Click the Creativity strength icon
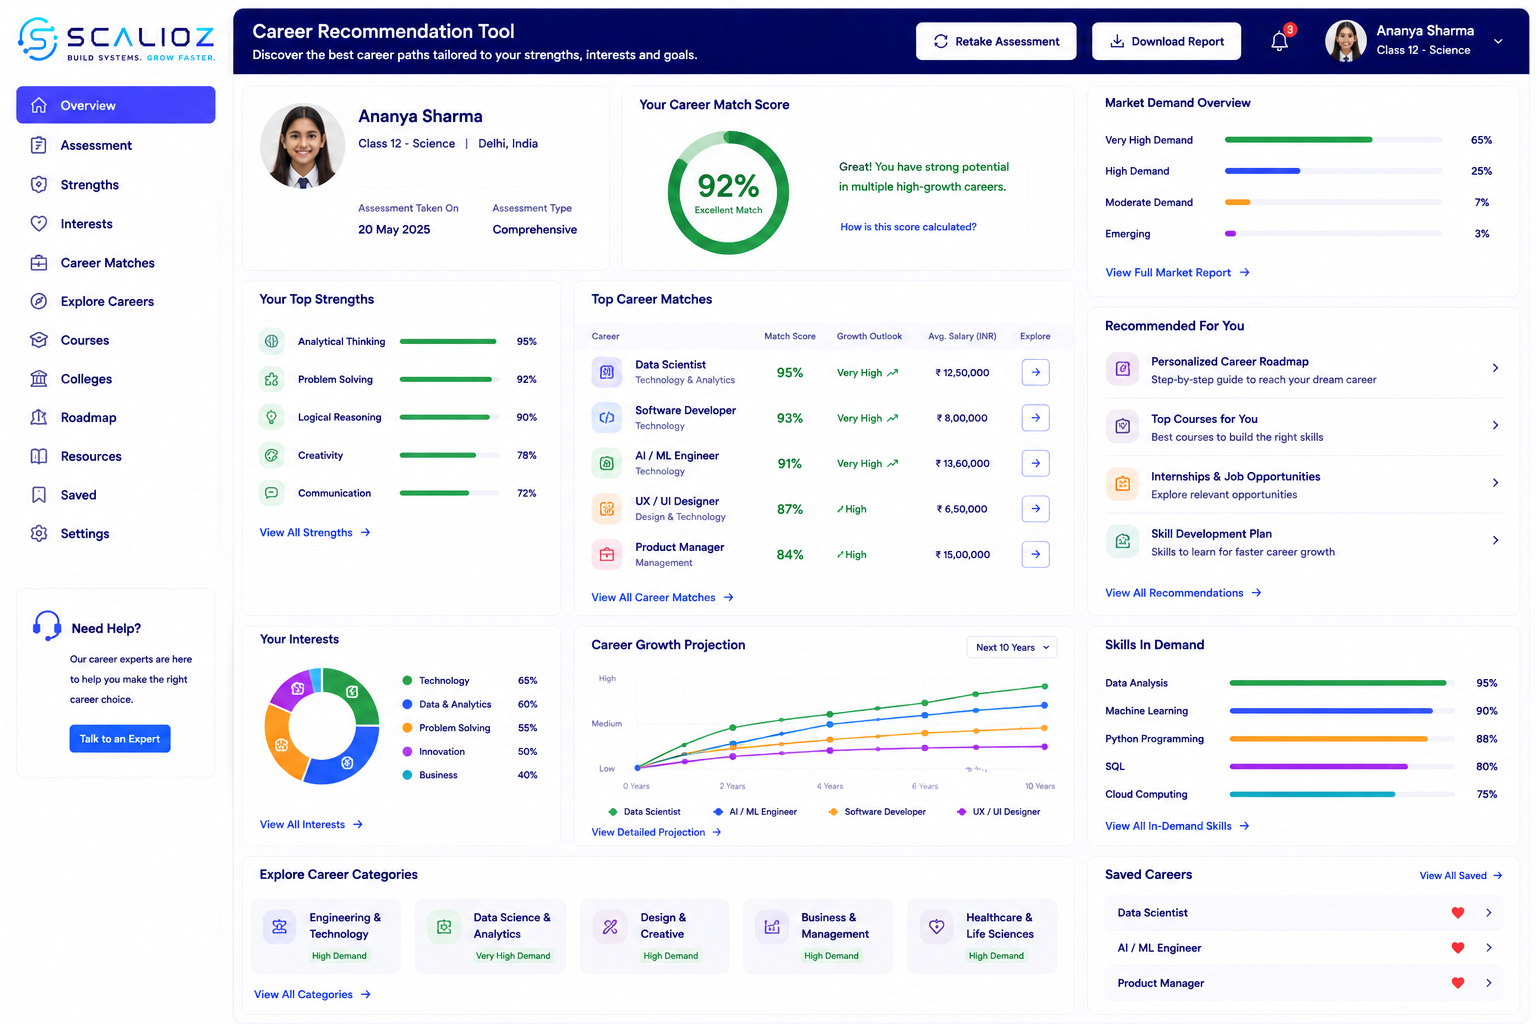The image size is (1536, 1024). coord(271,455)
